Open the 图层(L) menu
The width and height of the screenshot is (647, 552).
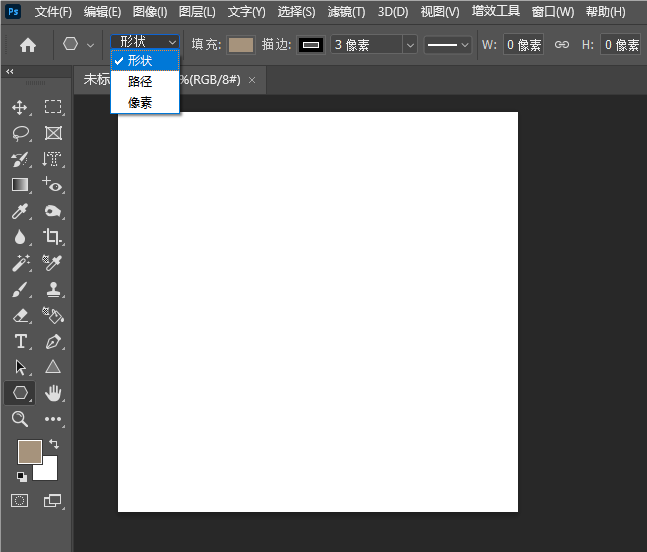pyautogui.click(x=197, y=12)
